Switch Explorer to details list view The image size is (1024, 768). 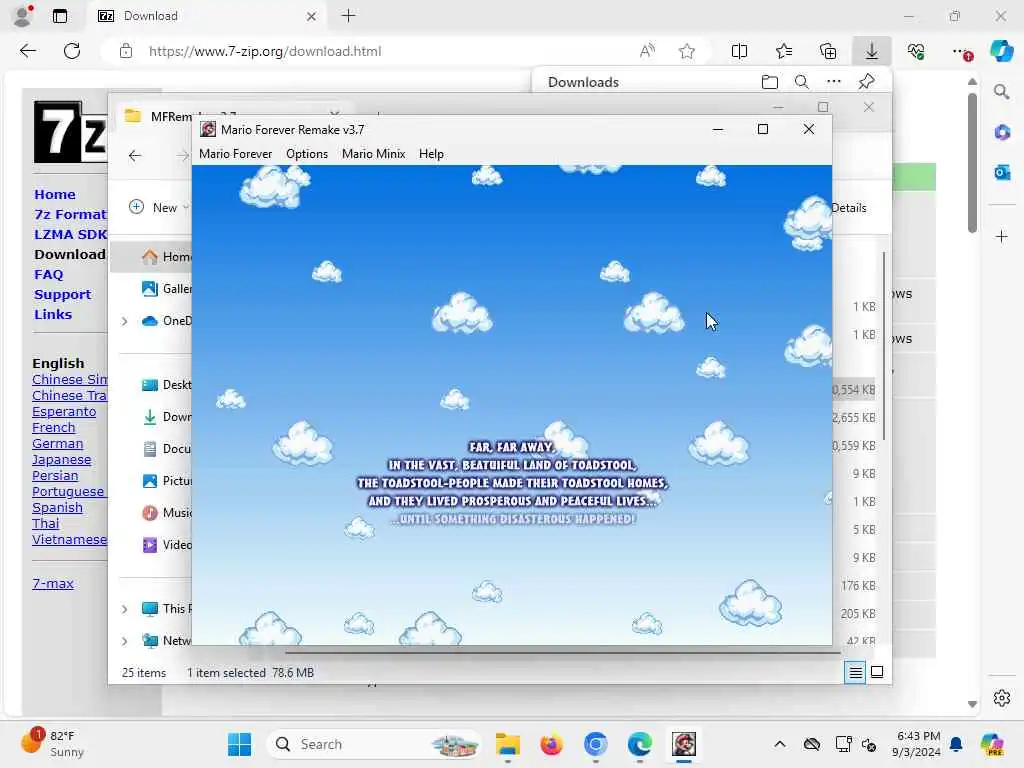point(855,672)
